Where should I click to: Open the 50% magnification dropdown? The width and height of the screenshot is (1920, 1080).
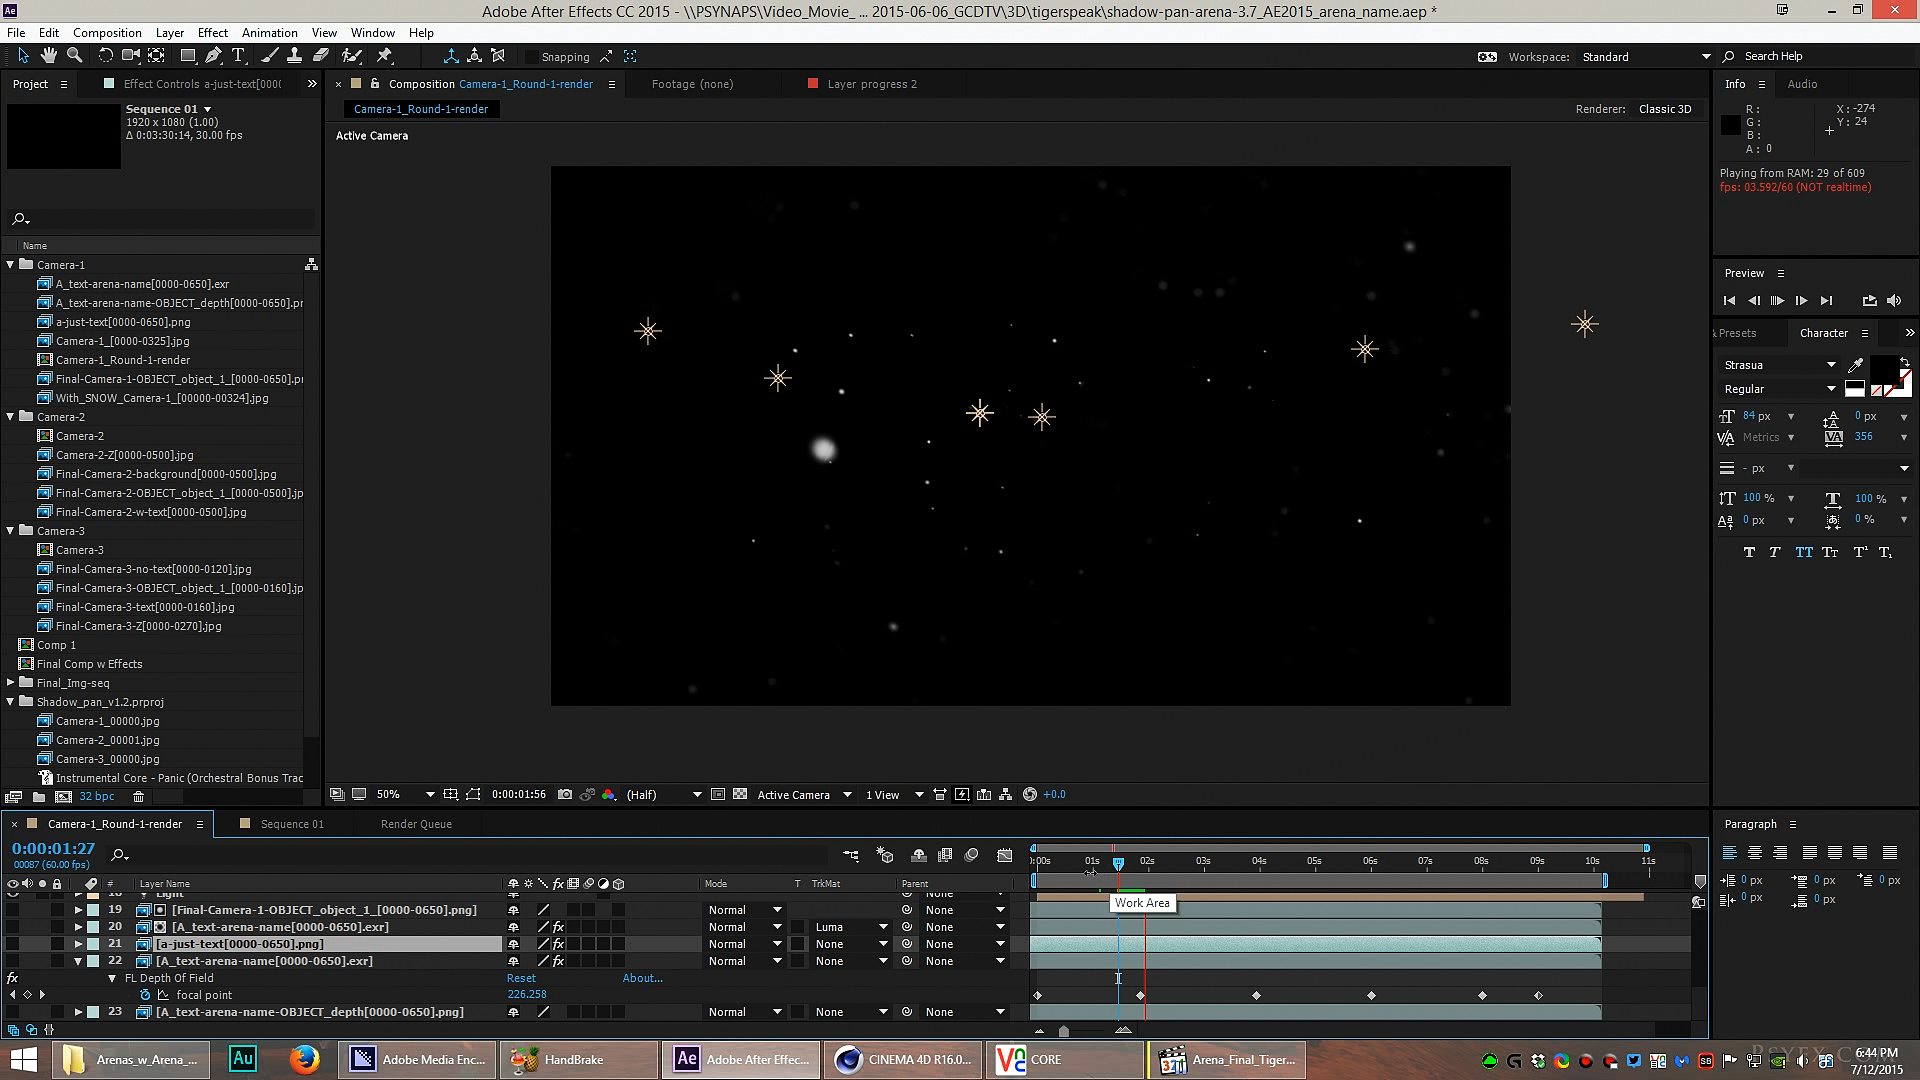click(405, 794)
